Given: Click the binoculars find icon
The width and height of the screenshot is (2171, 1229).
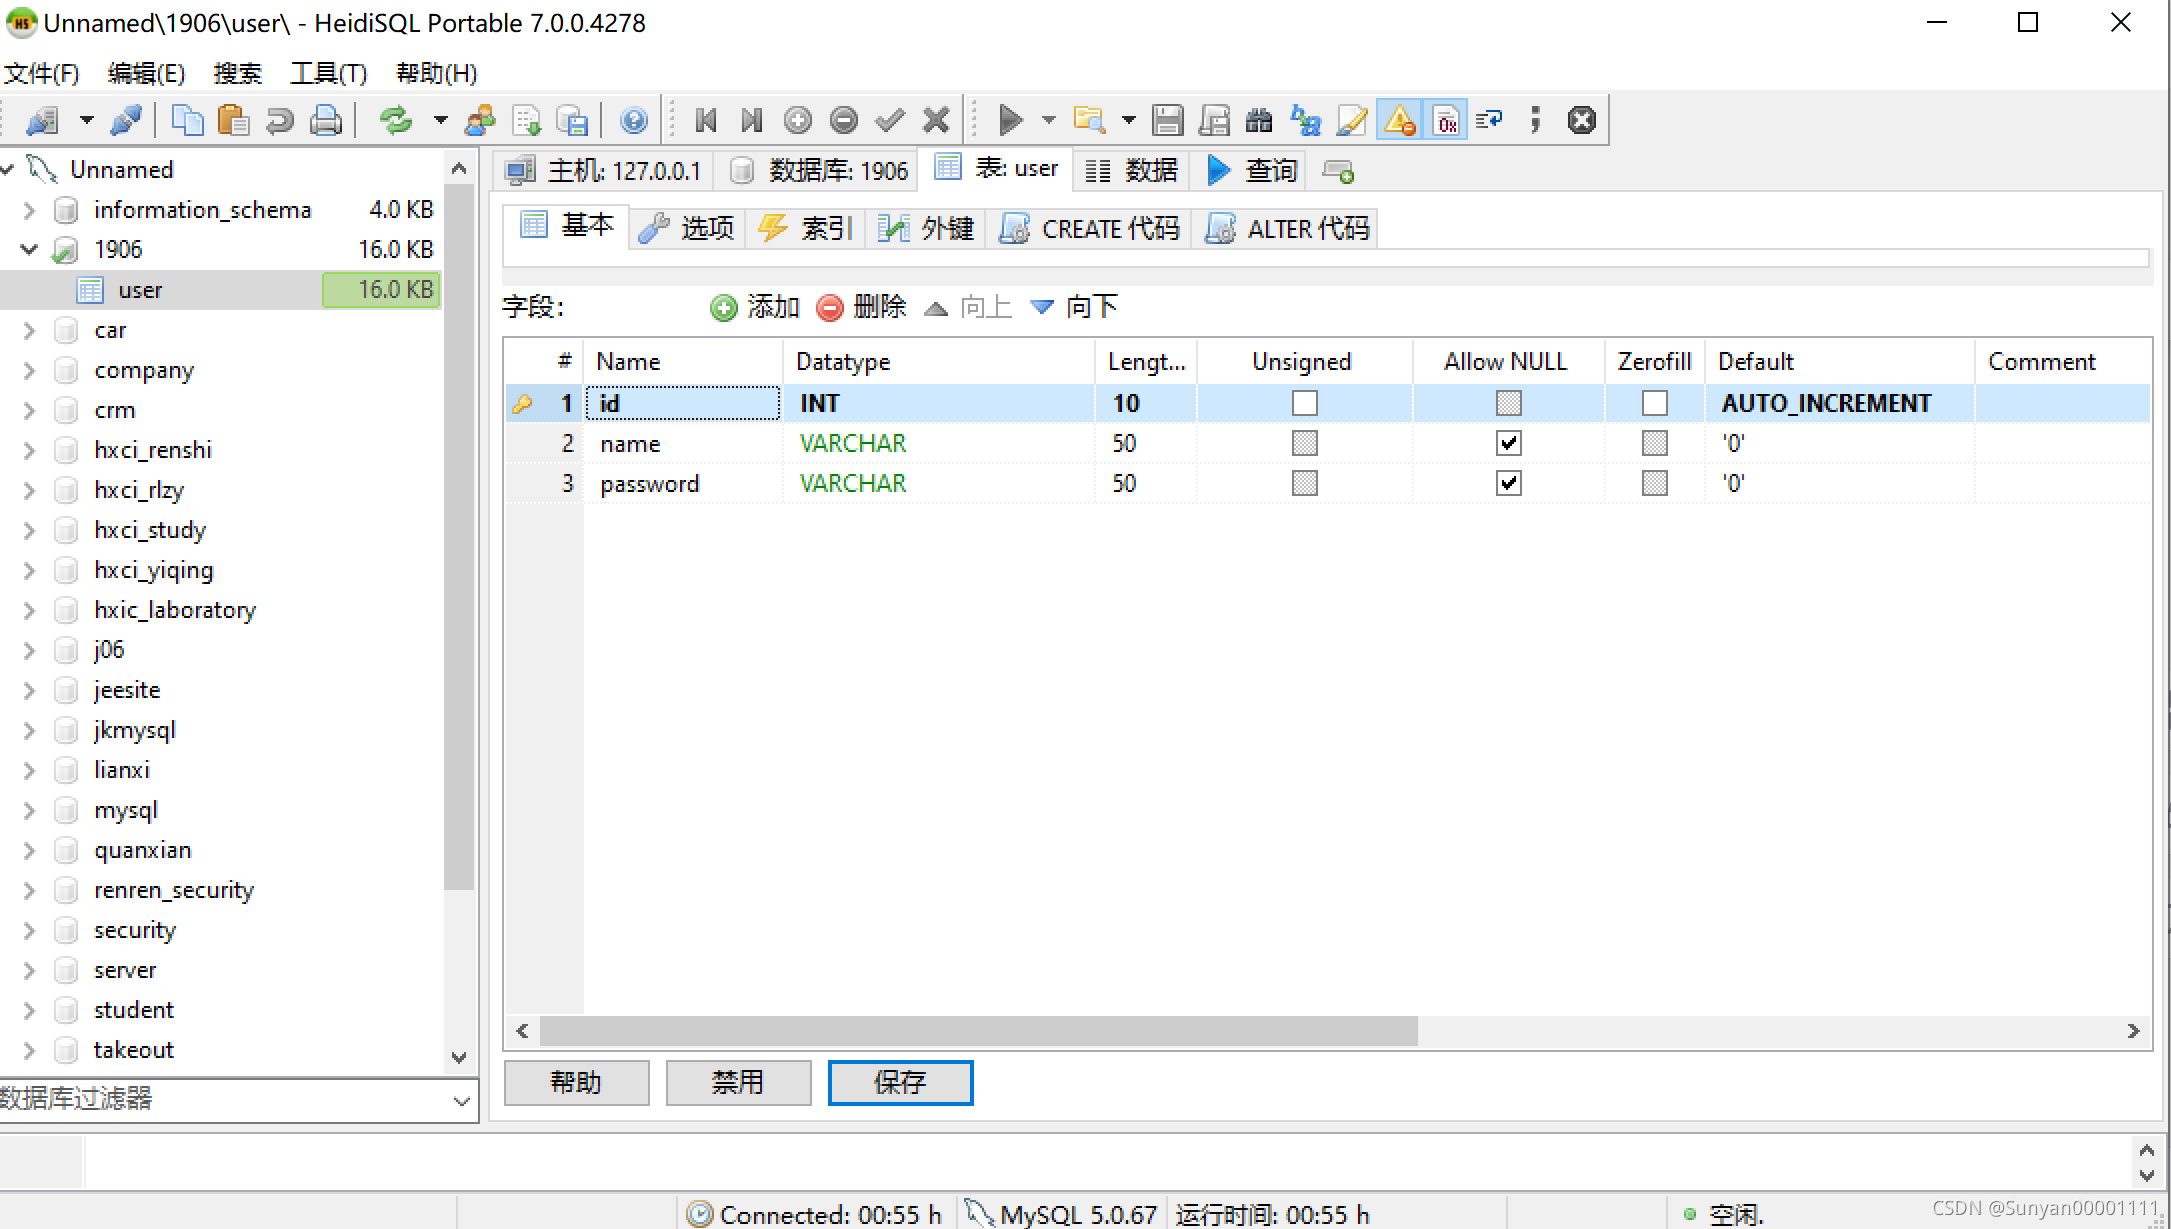Looking at the screenshot, I should [1259, 121].
